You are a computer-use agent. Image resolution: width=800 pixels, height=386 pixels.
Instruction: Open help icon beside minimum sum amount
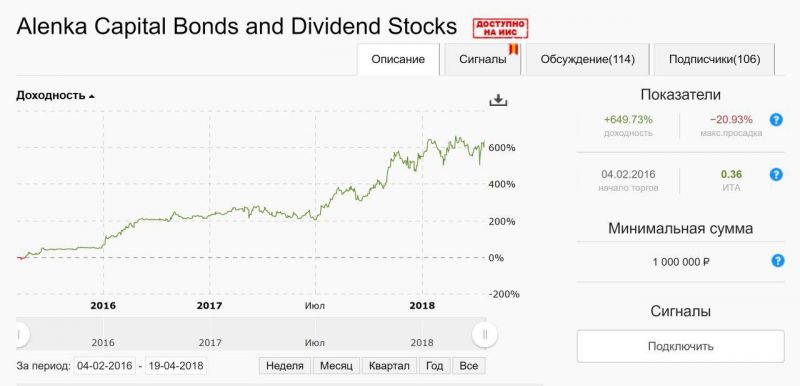tap(777, 261)
